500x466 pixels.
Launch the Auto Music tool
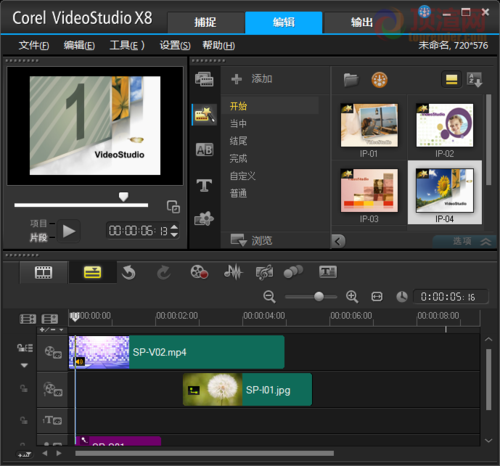[264, 272]
